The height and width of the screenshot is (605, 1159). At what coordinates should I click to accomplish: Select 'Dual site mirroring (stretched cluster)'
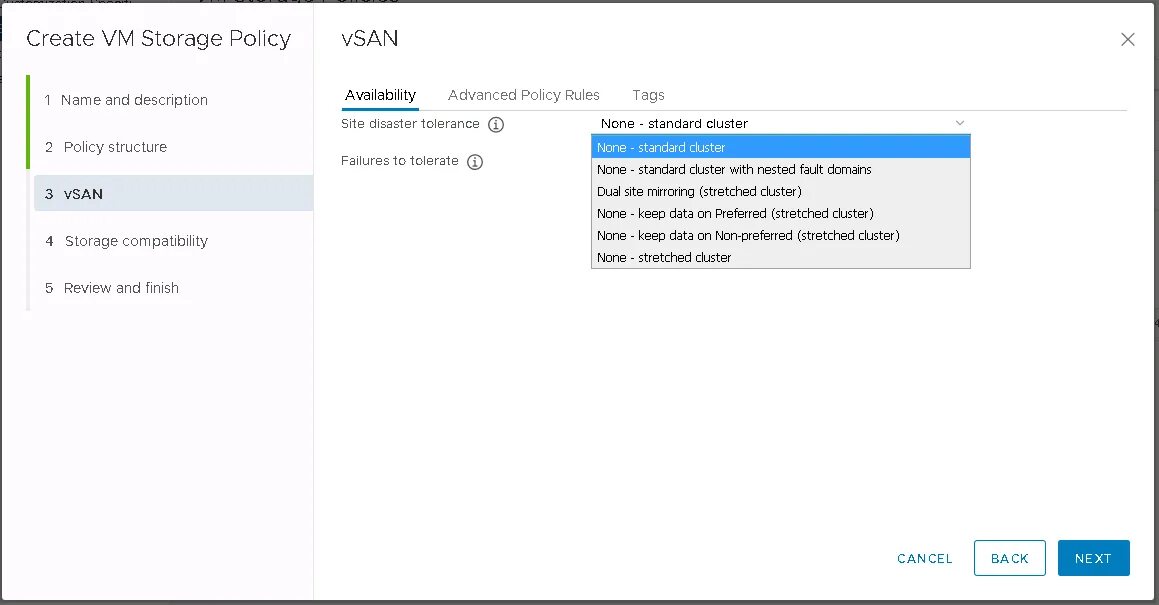[x=781, y=192]
